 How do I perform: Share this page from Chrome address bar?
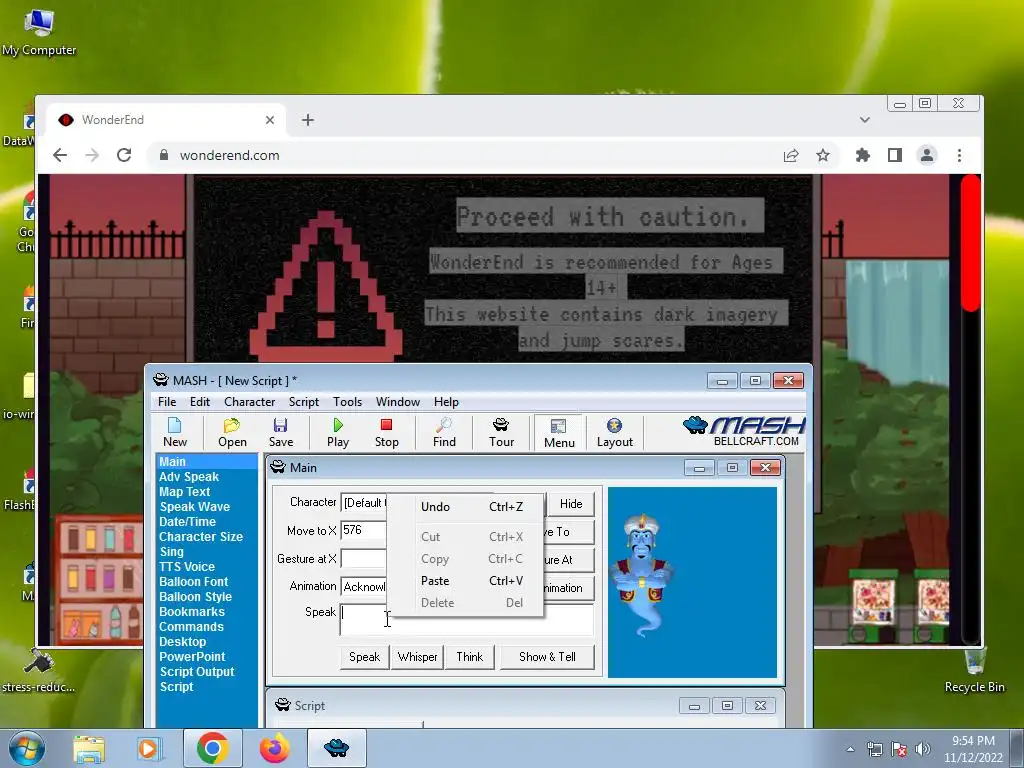click(x=791, y=155)
